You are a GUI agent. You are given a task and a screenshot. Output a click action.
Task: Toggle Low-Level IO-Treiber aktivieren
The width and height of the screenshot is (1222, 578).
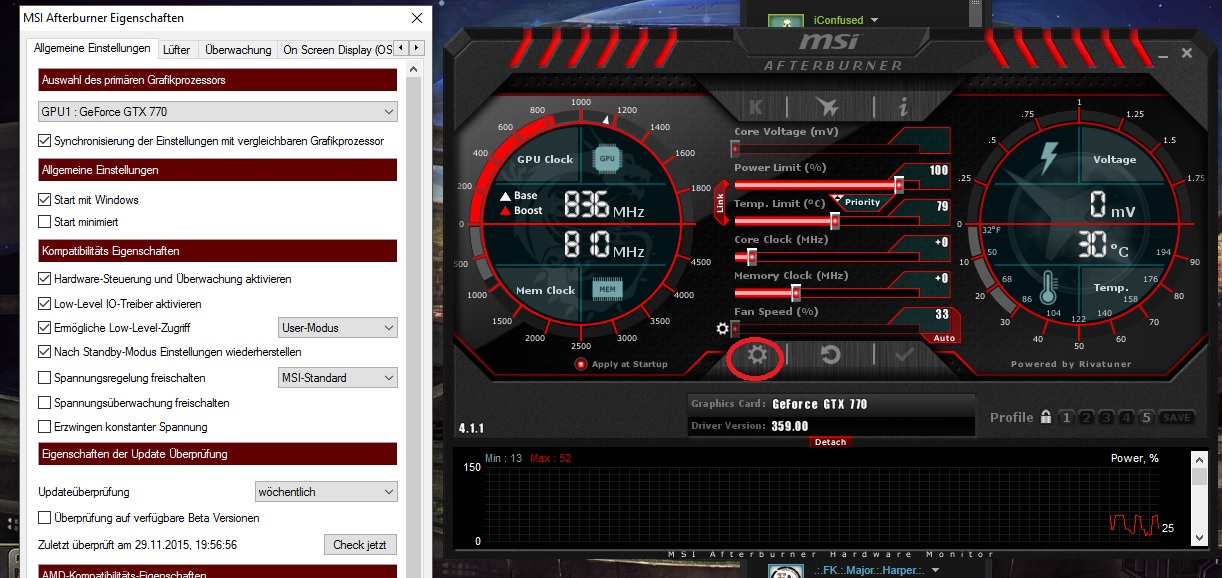pos(44,303)
